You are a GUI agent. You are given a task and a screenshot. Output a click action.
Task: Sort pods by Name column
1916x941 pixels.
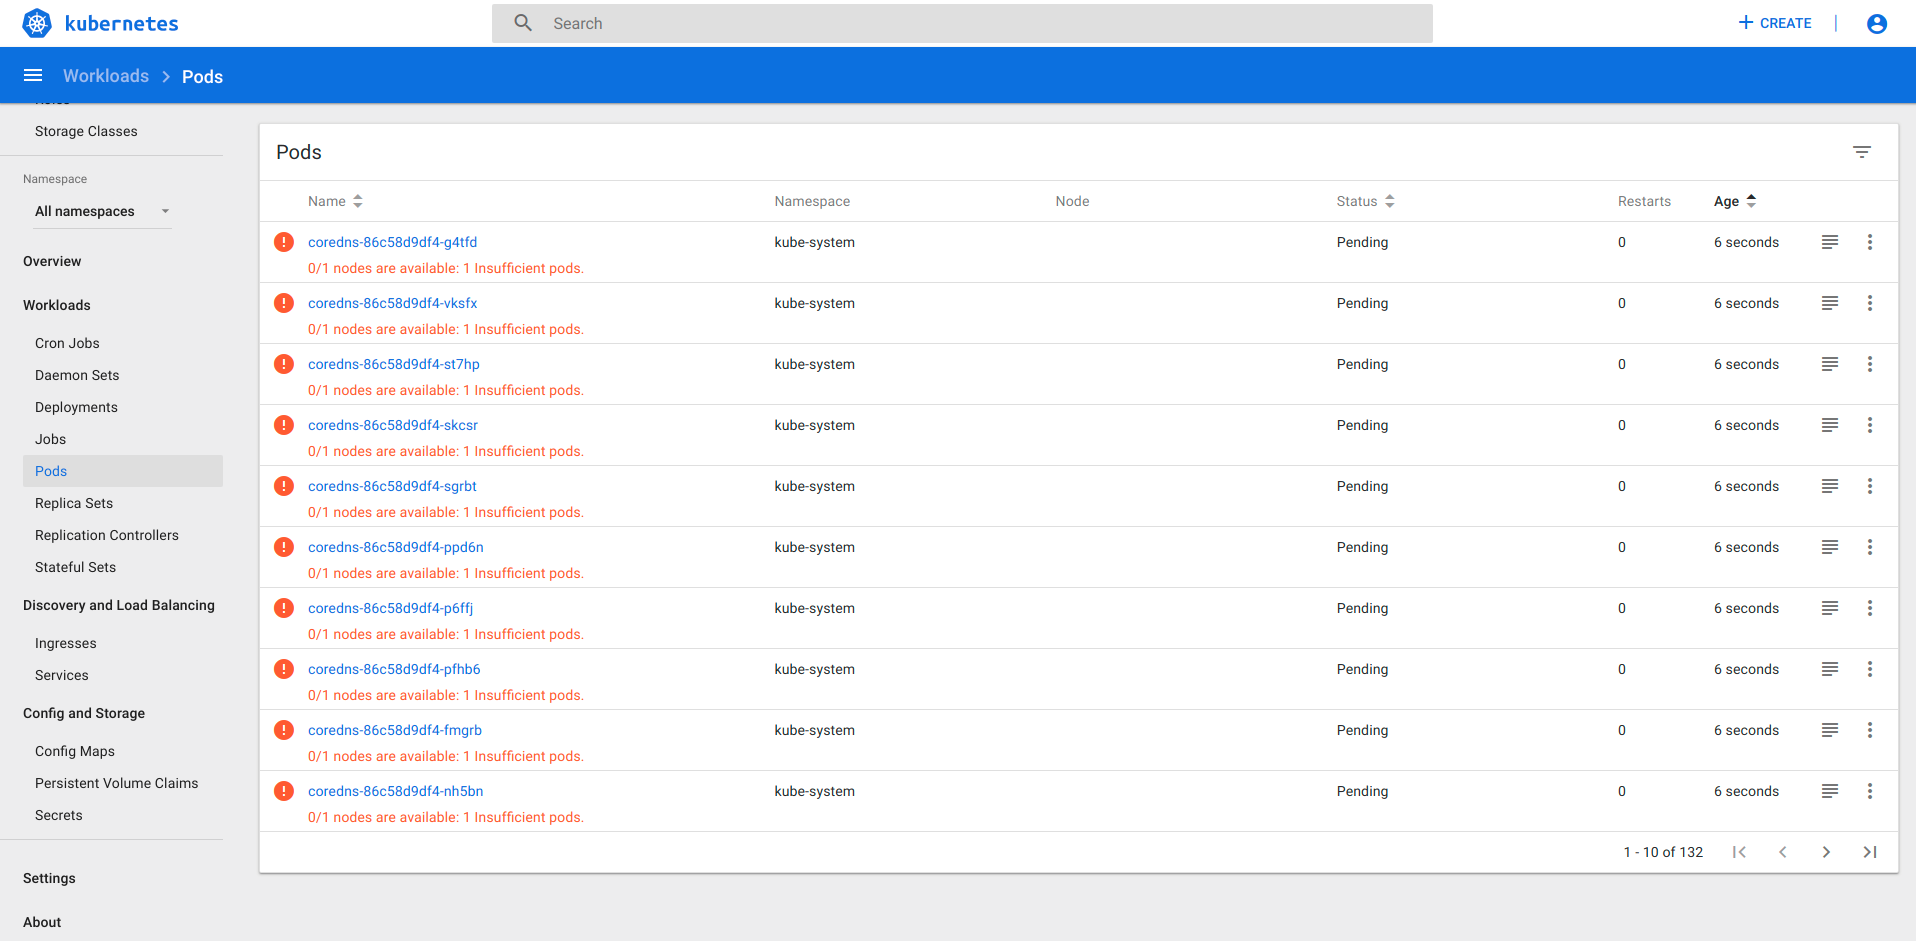click(x=335, y=201)
